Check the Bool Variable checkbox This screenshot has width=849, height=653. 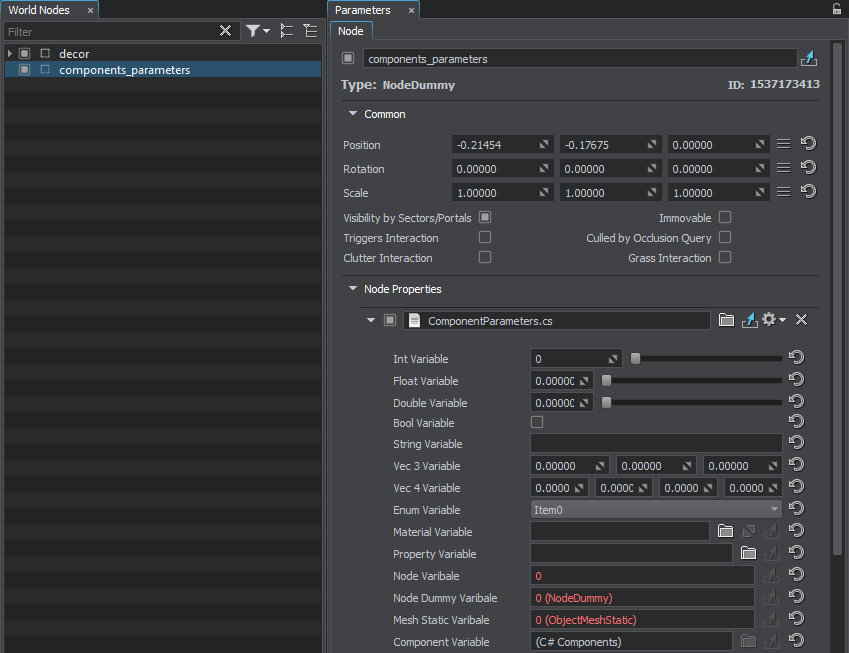tap(537, 423)
